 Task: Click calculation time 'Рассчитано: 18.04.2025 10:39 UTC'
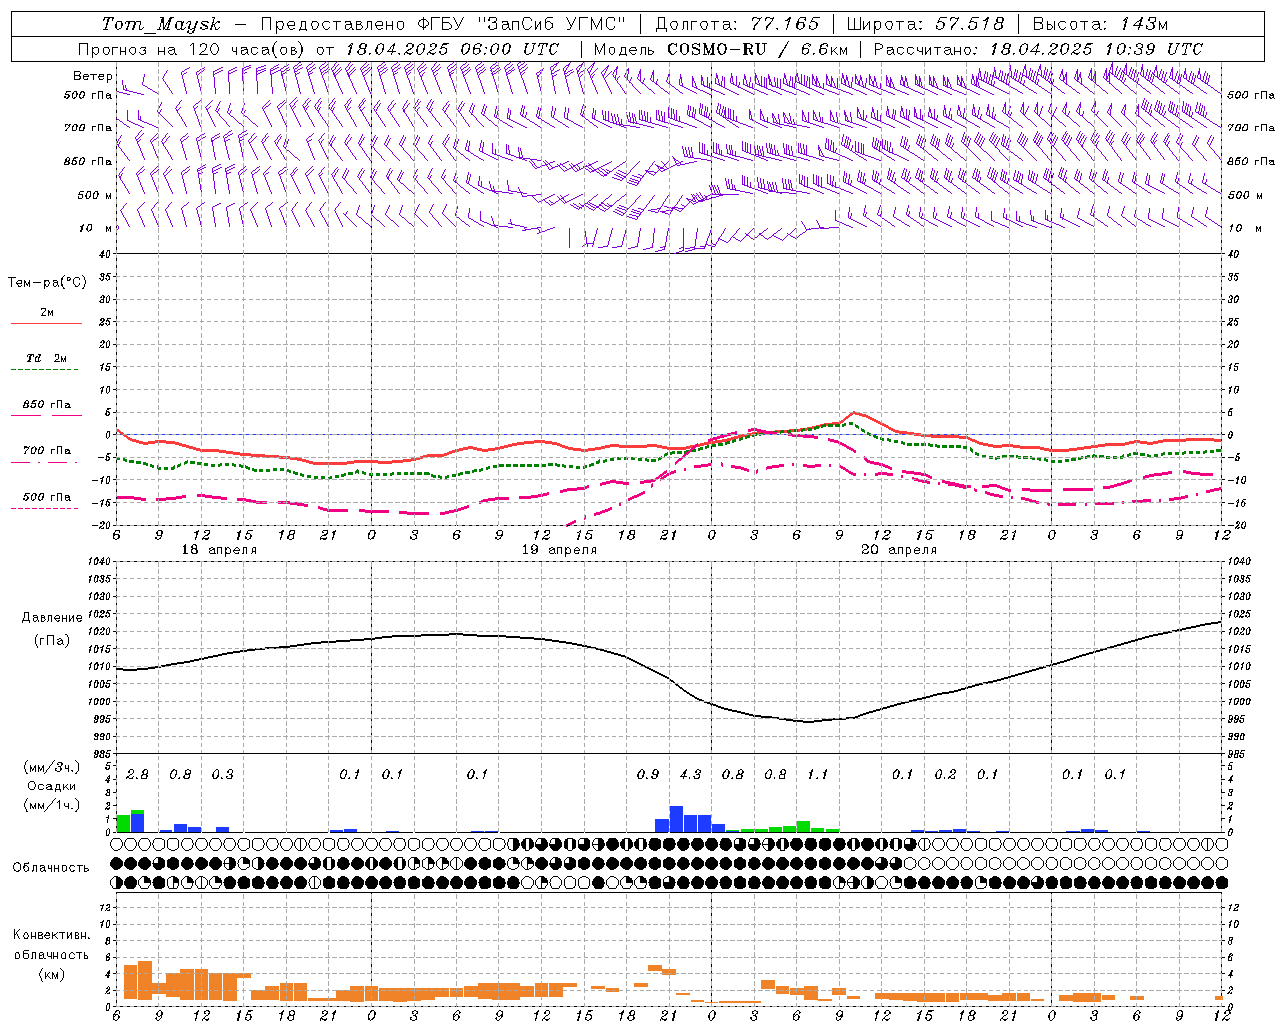coord(1038,49)
